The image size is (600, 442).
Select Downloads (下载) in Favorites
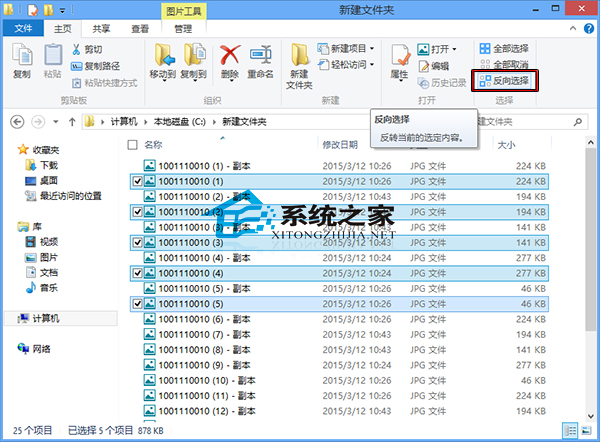(41, 165)
